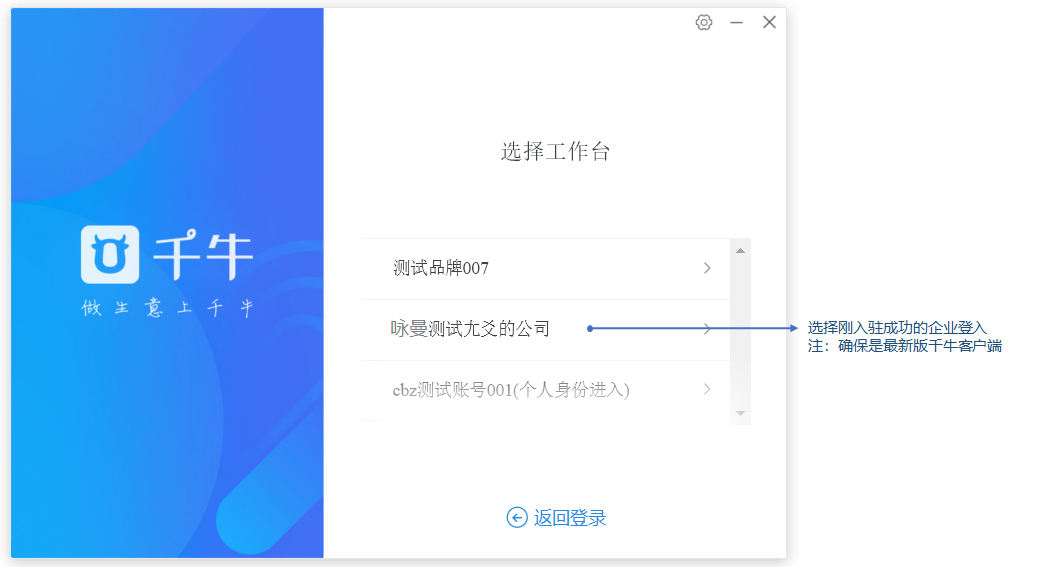Click the scrollbar down arrow

(x=740, y=413)
